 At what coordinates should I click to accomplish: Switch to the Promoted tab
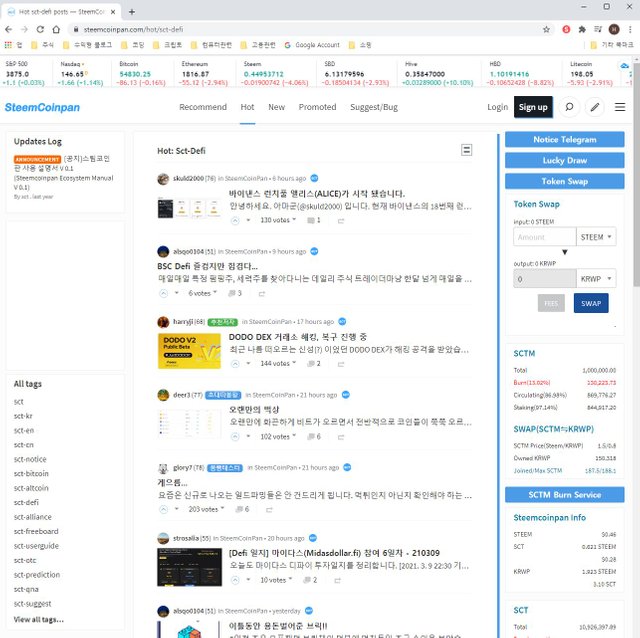(x=317, y=107)
